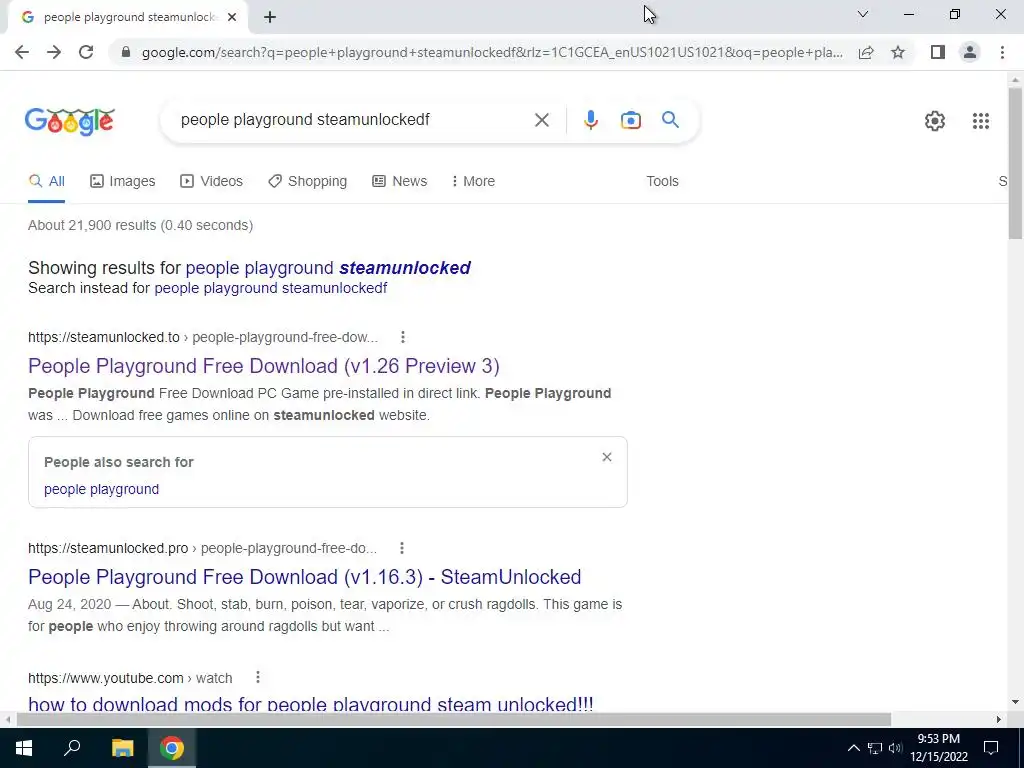
Task: Click the steamunlocked.pro result URL text
Action: point(202,548)
